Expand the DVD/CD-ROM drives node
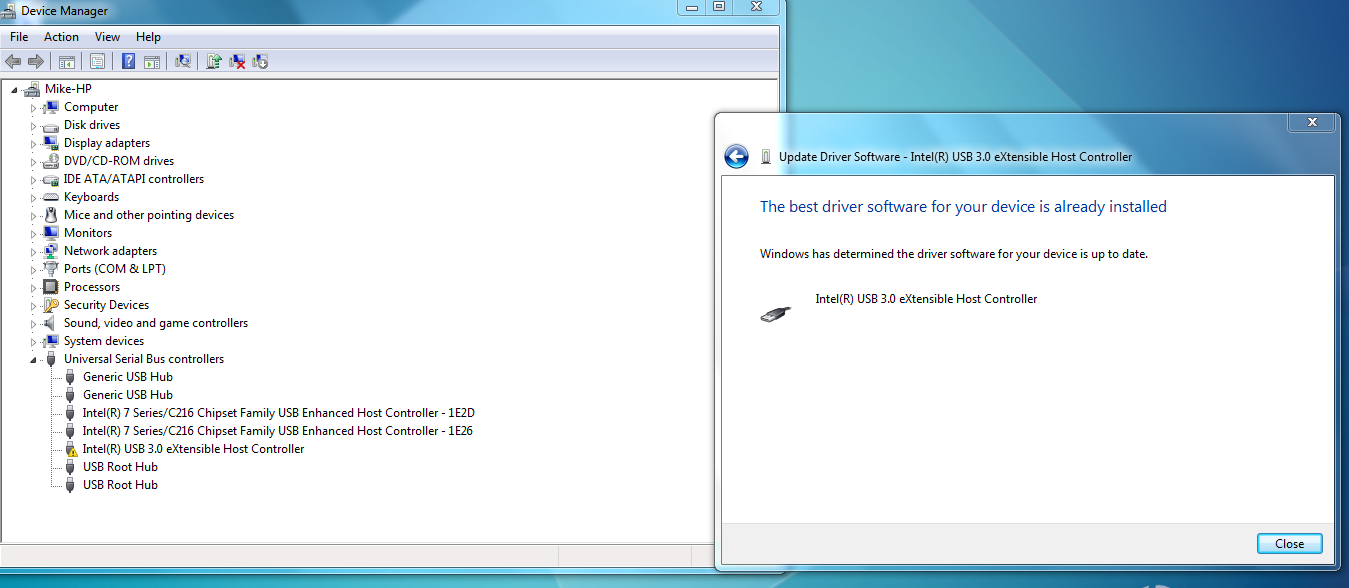The width and height of the screenshot is (1349, 588). (33, 161)
